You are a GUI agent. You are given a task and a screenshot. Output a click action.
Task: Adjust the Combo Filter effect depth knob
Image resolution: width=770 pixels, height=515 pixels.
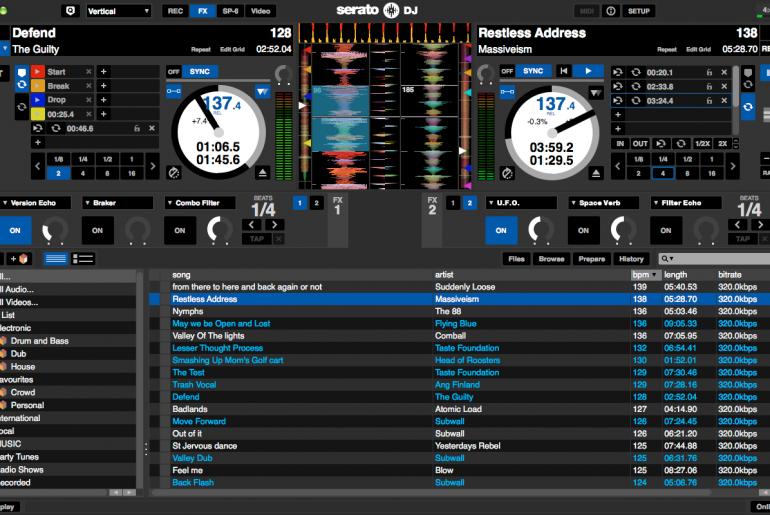(217, 230)
